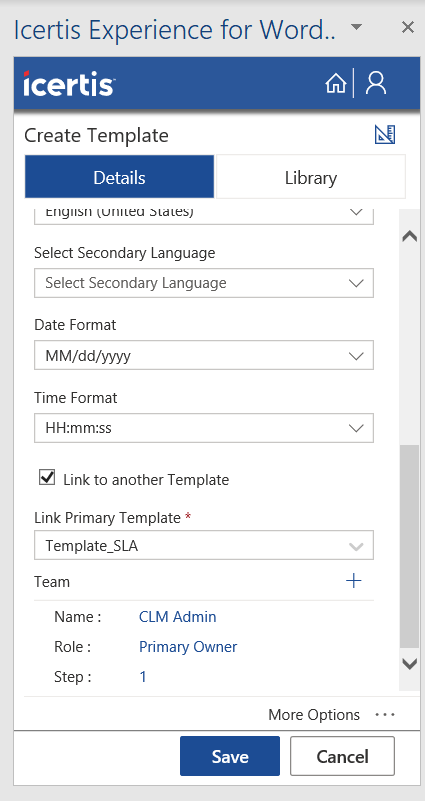Screen dimensions: 425x801
Task: Click the ruler design icon beside Create Template
Action: click(385, 134)
